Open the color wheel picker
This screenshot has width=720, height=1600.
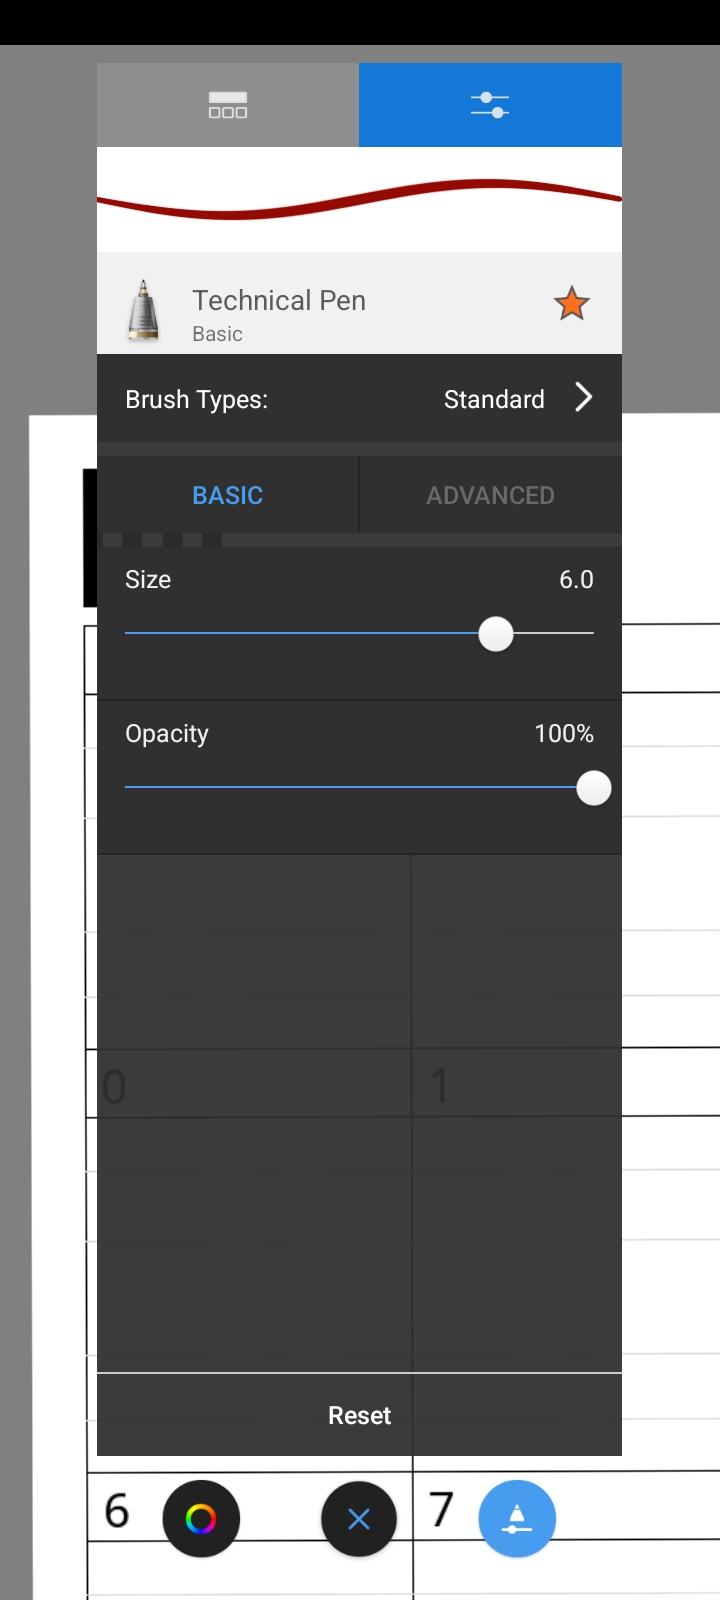201,1519
